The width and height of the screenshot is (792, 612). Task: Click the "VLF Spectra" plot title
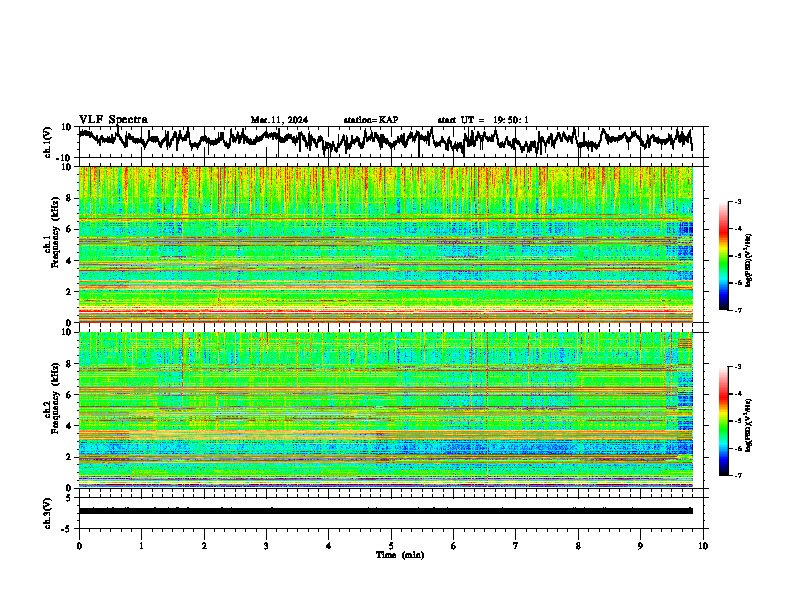113,120
